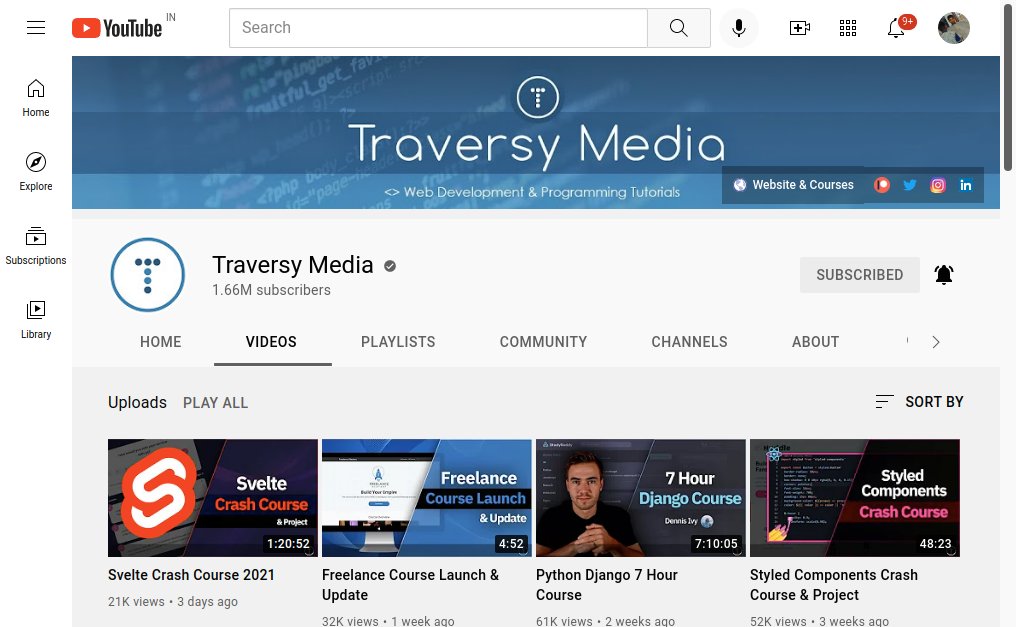Open the account avatar menu

(x=953, y=28)
